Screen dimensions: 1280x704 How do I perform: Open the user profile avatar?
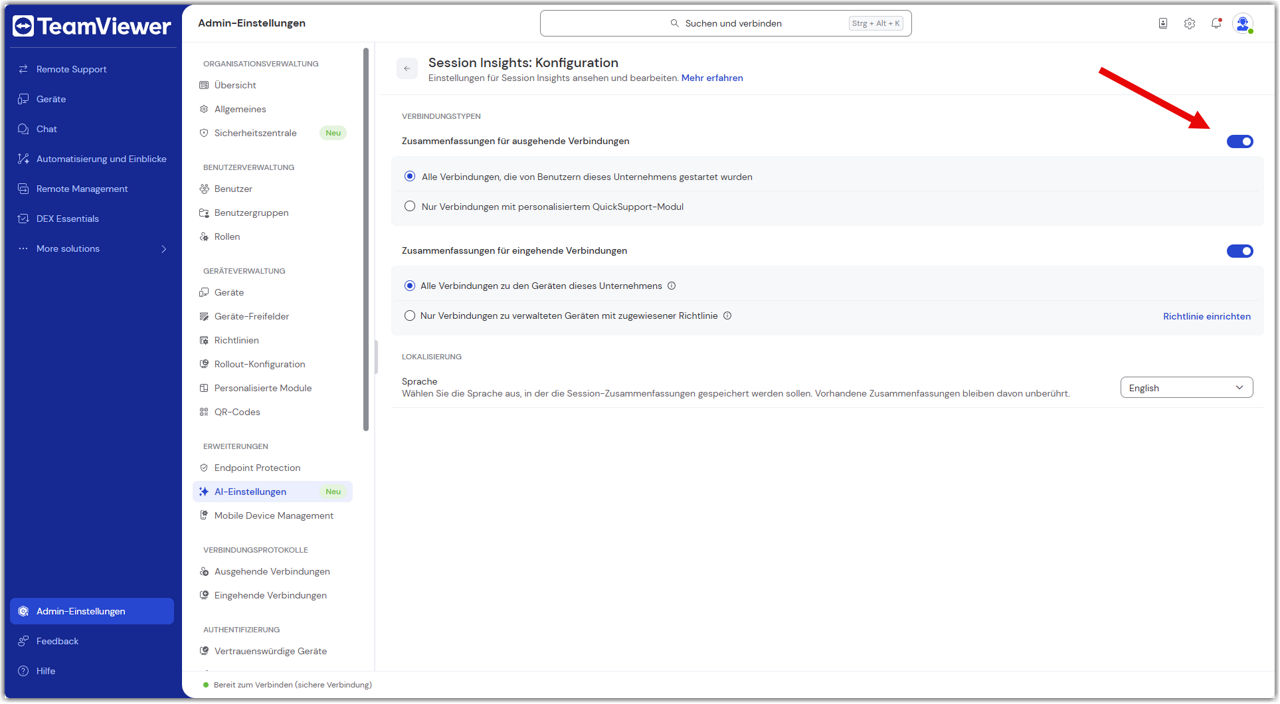pos(1243,23)
